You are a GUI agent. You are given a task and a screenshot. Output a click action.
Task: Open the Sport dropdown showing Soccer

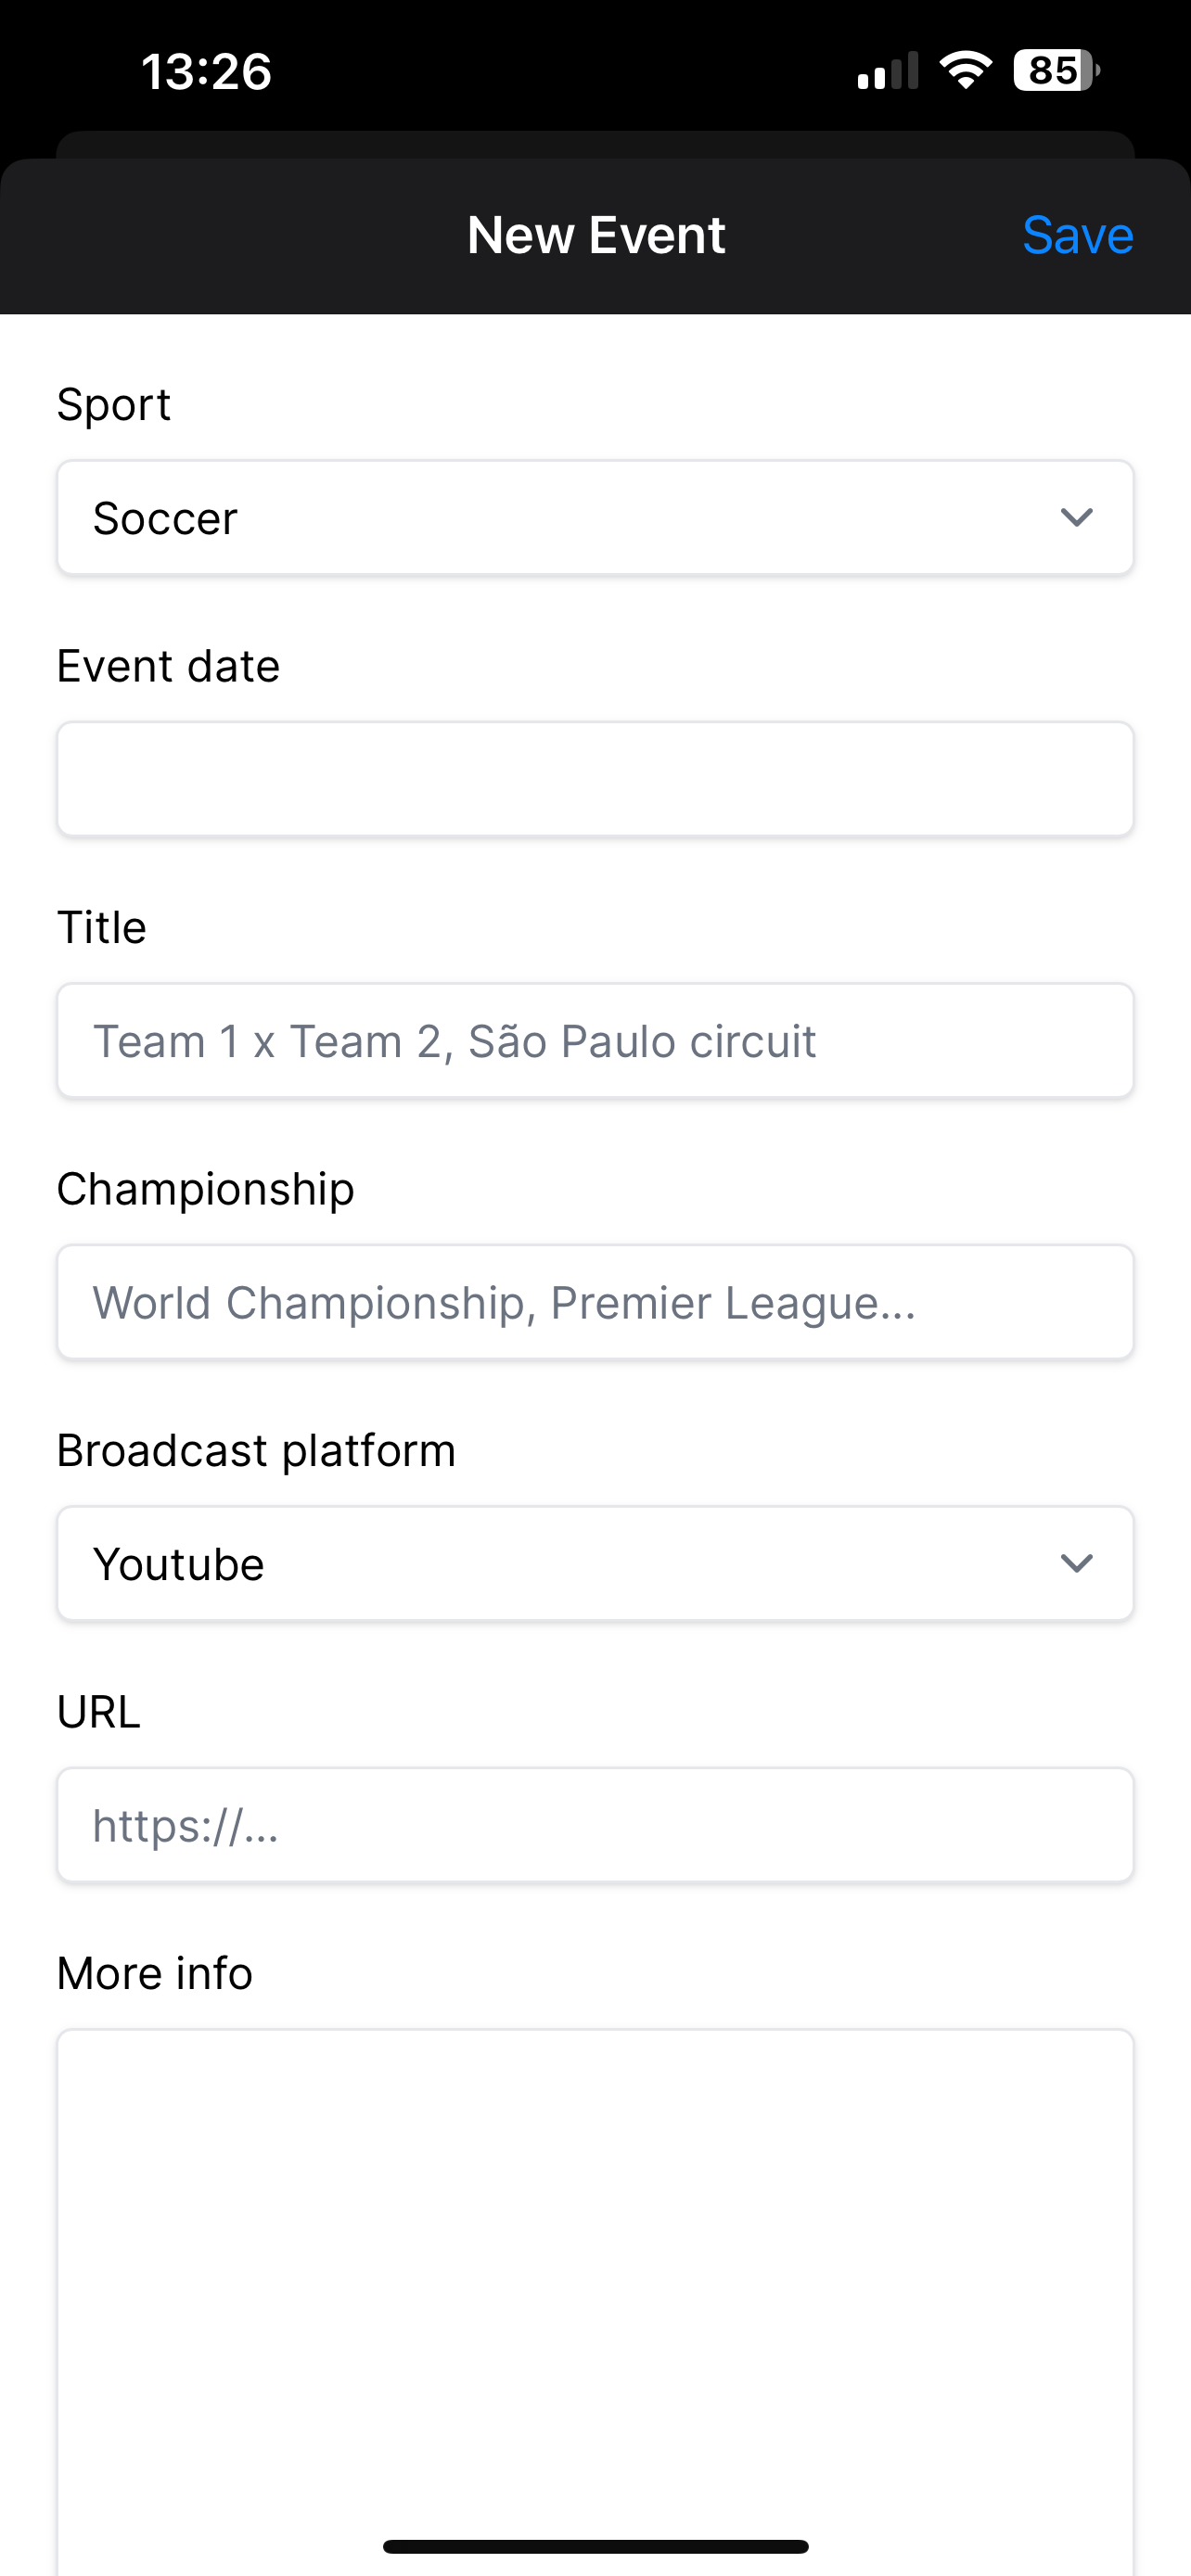coord(595,518)
